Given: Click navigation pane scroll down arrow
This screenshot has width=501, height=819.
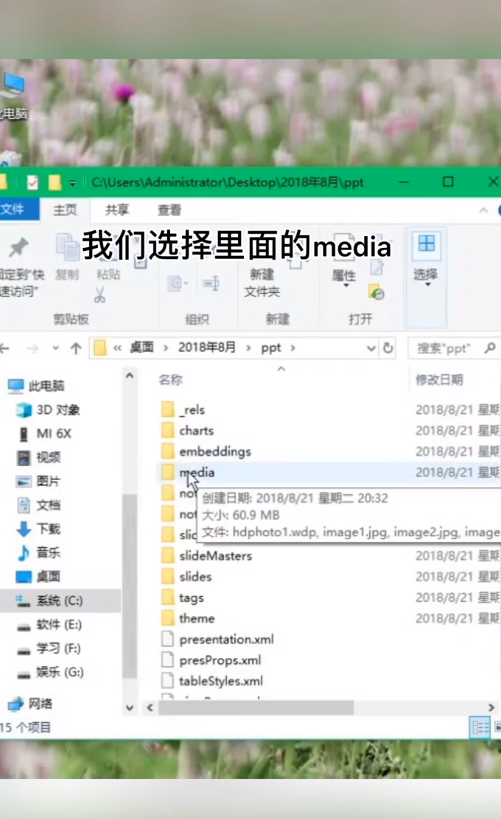Looking at the screenshot, I should [130, 708].
